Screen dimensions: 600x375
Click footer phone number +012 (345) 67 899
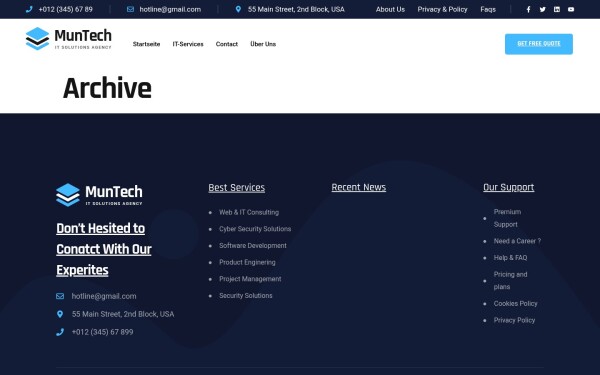pyautogui.click(x=103, y=332)
